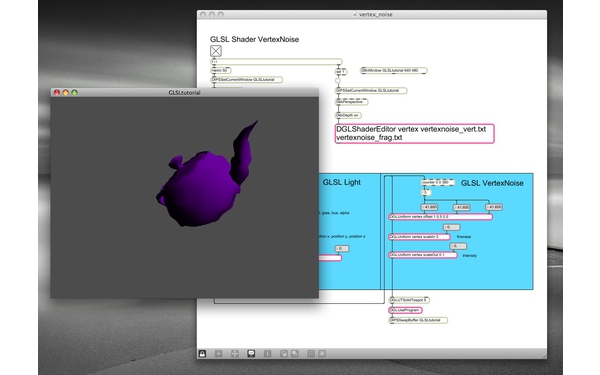
Task: Click the small round button below sel 1
Action: click(x=338, y=81)
